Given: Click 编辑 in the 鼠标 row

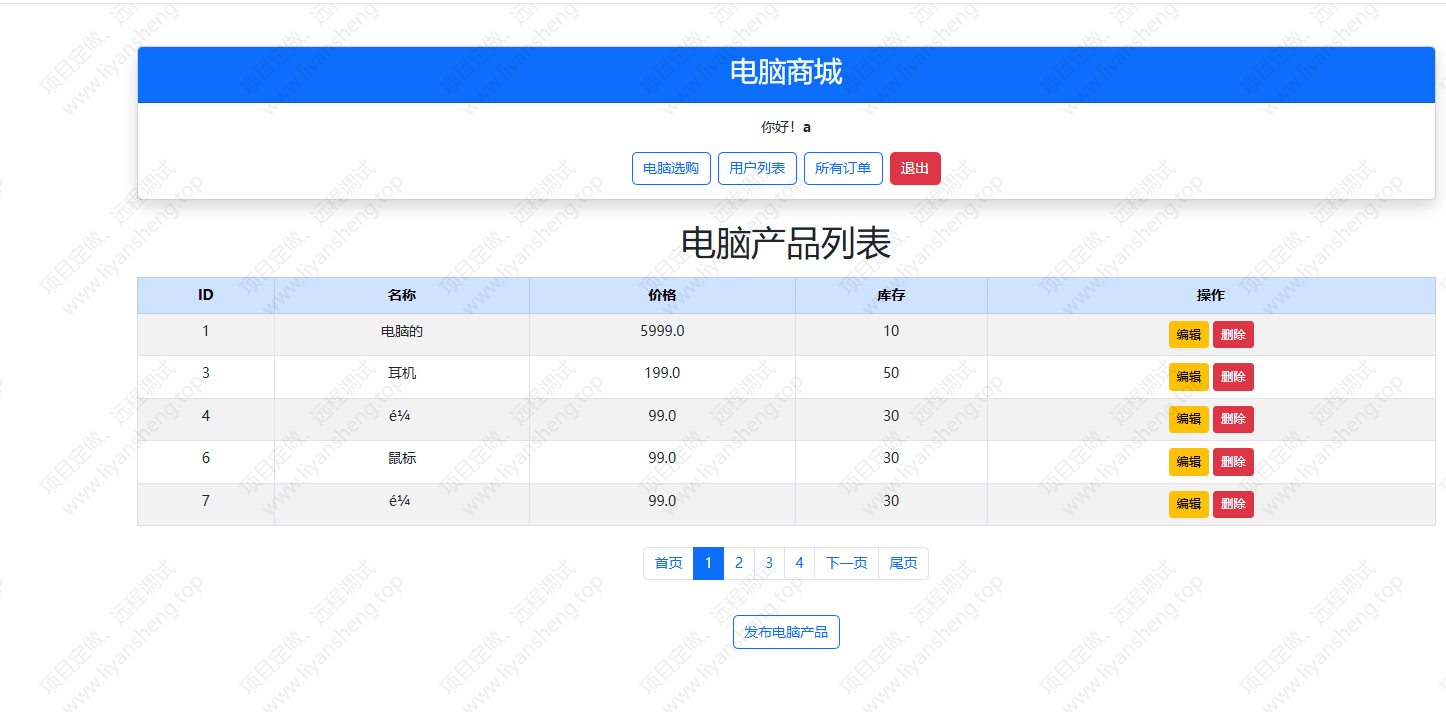Looking at the screenshot, I should pyautogui.click(x=1189, y=462).
